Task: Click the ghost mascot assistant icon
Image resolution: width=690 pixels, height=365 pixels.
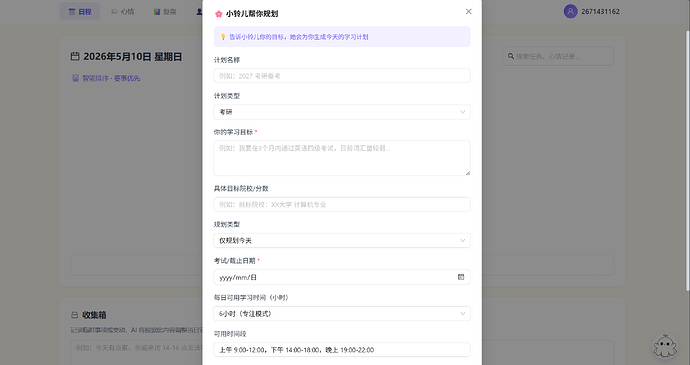Action: click(665, 347)
